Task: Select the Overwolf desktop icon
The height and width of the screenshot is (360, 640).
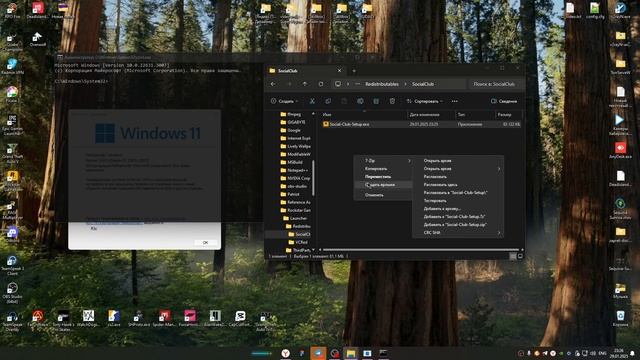Action: coord(38,39)
